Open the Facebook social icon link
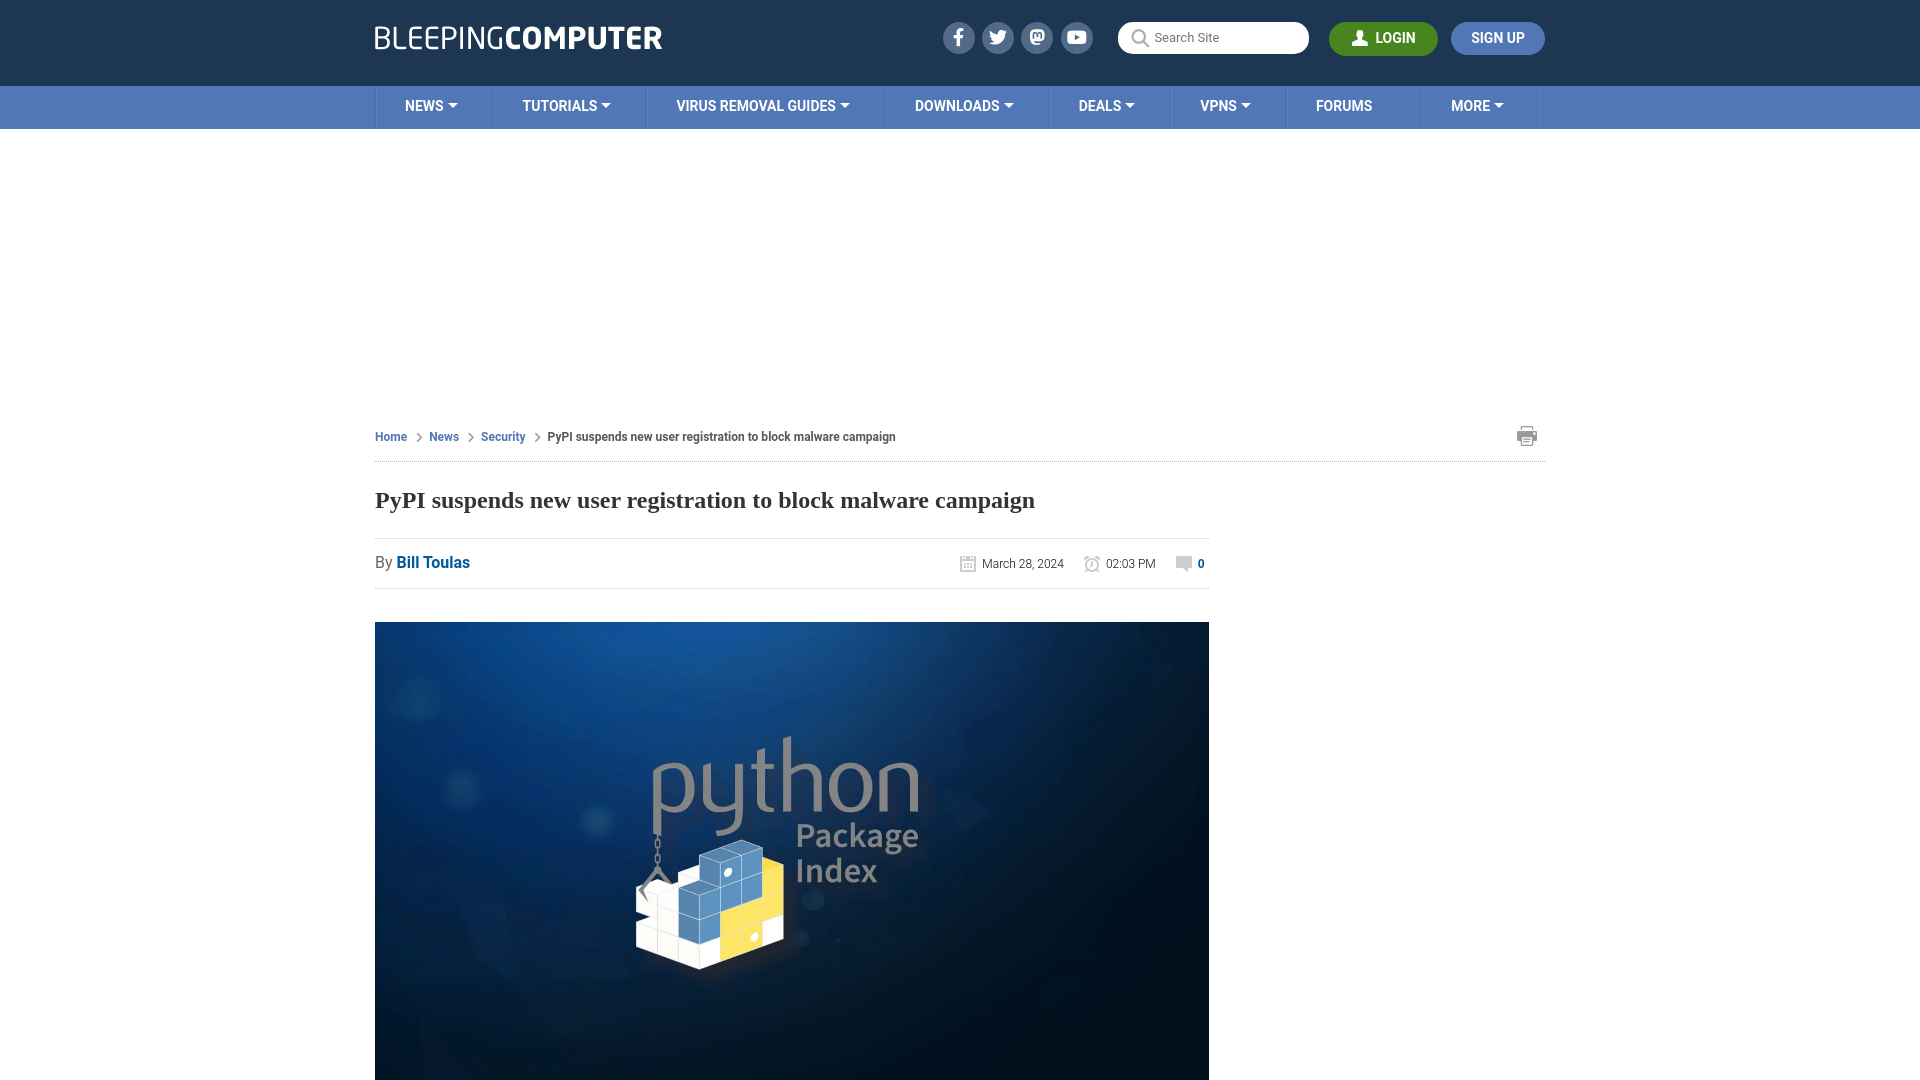This screenshot has height=1080, width=1920. [959, 37]
